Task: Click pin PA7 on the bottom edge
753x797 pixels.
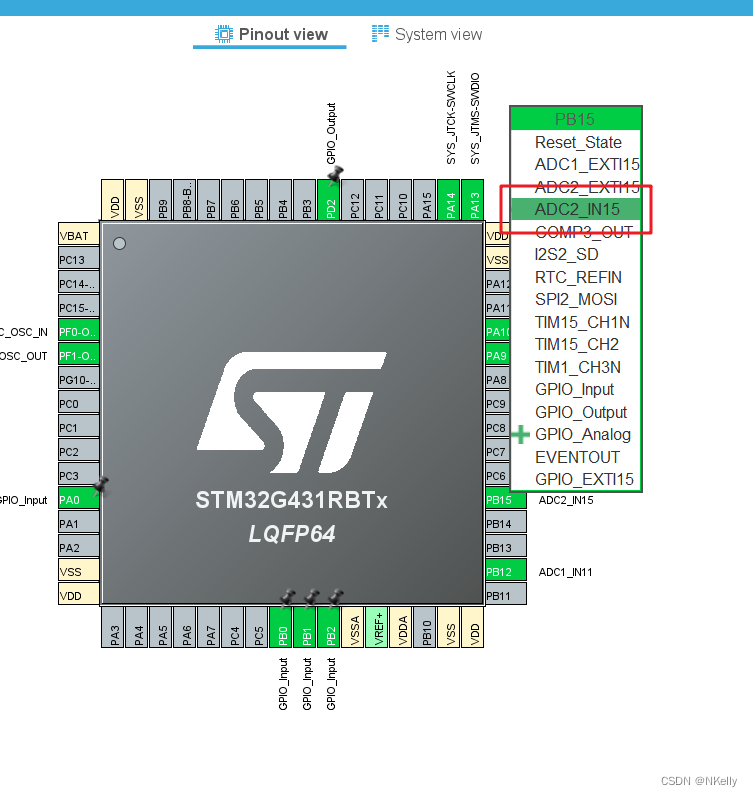Action: pyautogui.click(x=208, y=627)
